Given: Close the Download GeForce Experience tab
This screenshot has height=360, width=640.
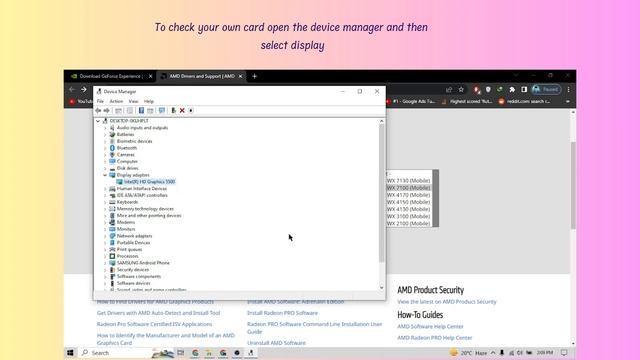Looking at the screenshot, I should 150,76.
